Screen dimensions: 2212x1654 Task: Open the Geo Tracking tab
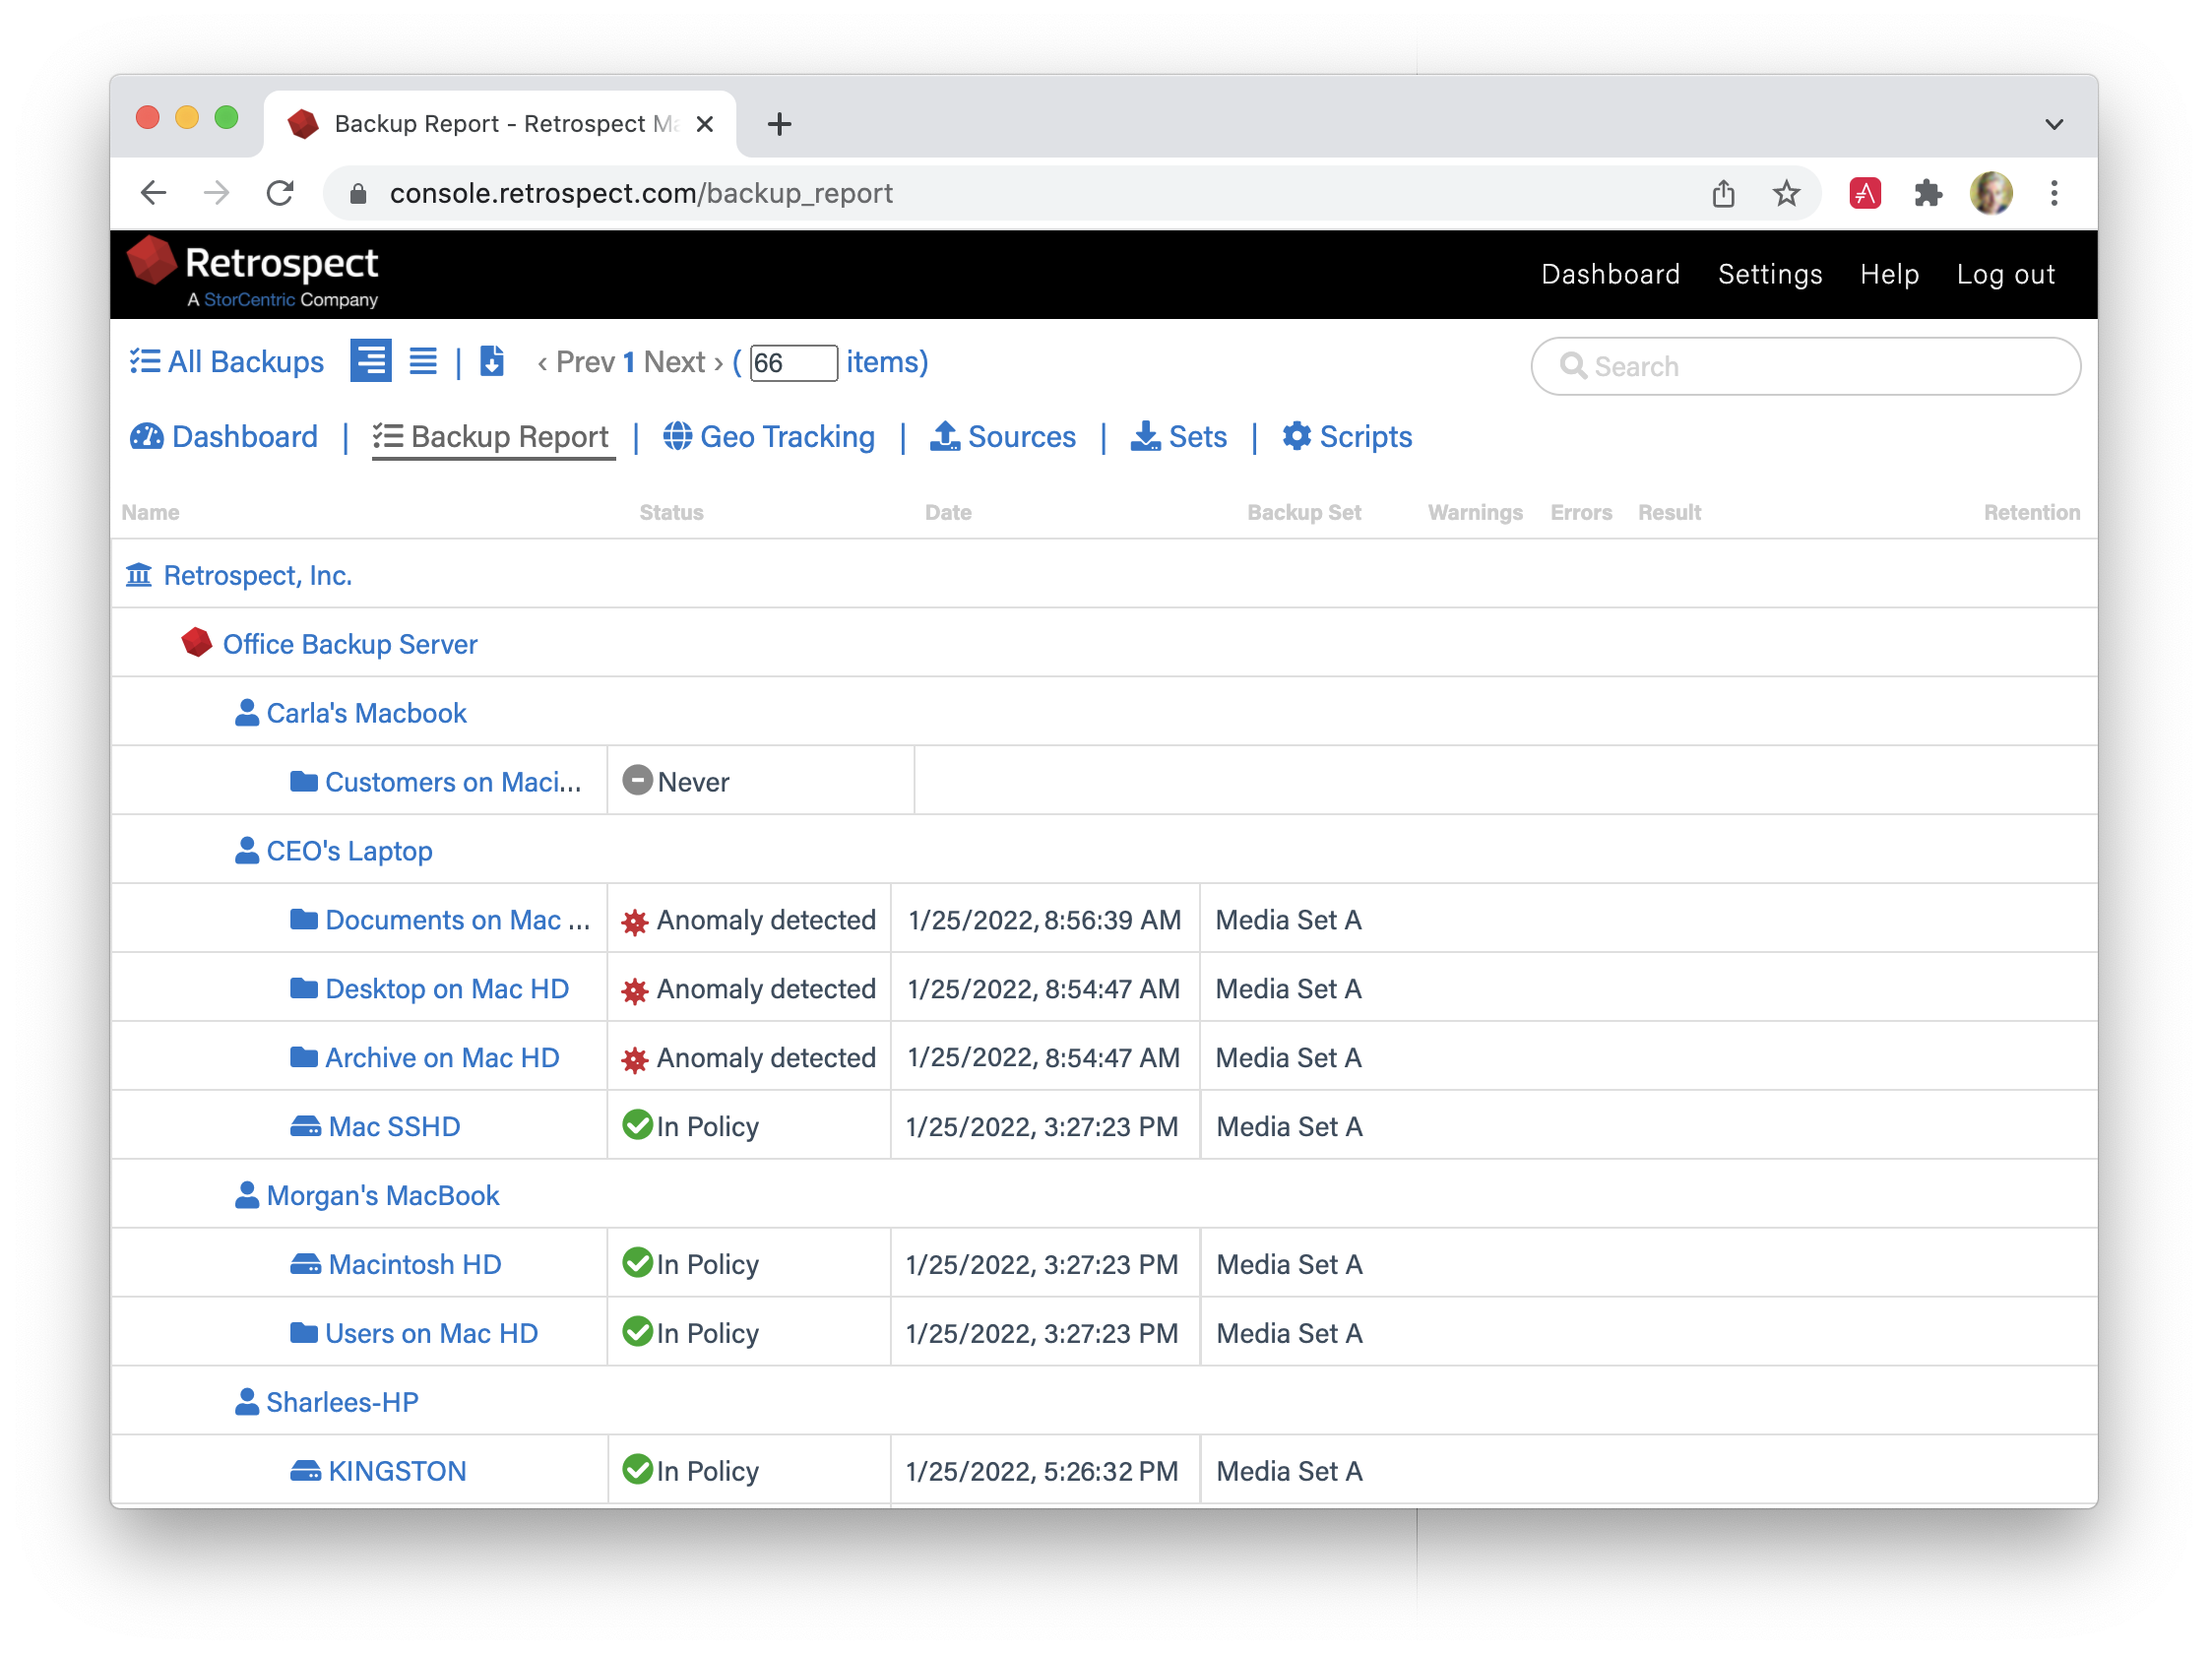(x=769, y=437)
